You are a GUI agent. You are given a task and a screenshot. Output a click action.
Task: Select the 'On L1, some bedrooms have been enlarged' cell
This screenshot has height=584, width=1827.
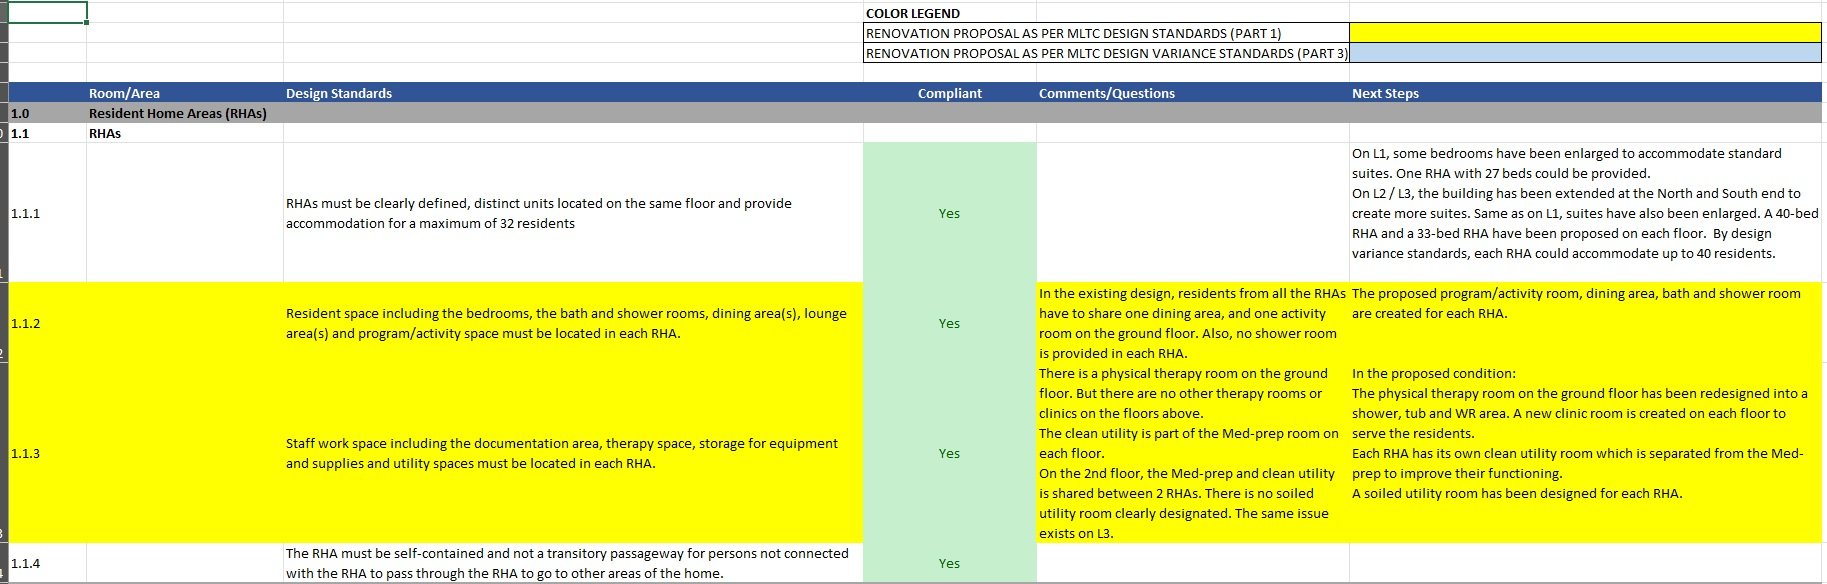pos(1585,213)
